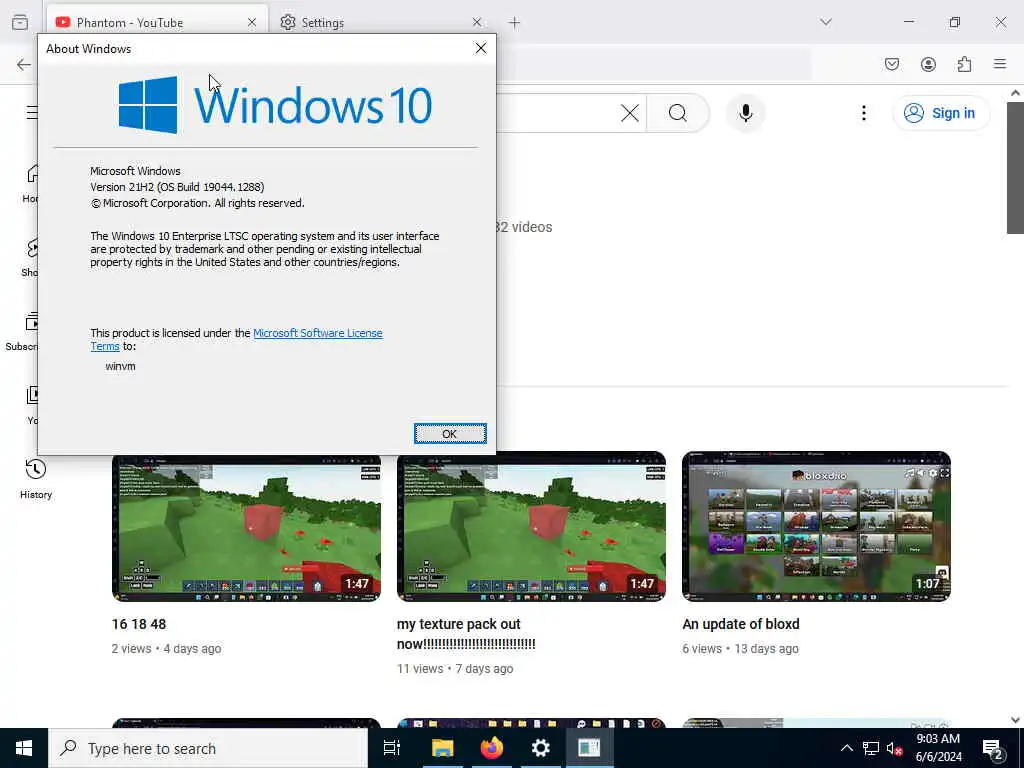Open the muted volume tray icon
Screen dimensions: 1024x768
point(894,748)
